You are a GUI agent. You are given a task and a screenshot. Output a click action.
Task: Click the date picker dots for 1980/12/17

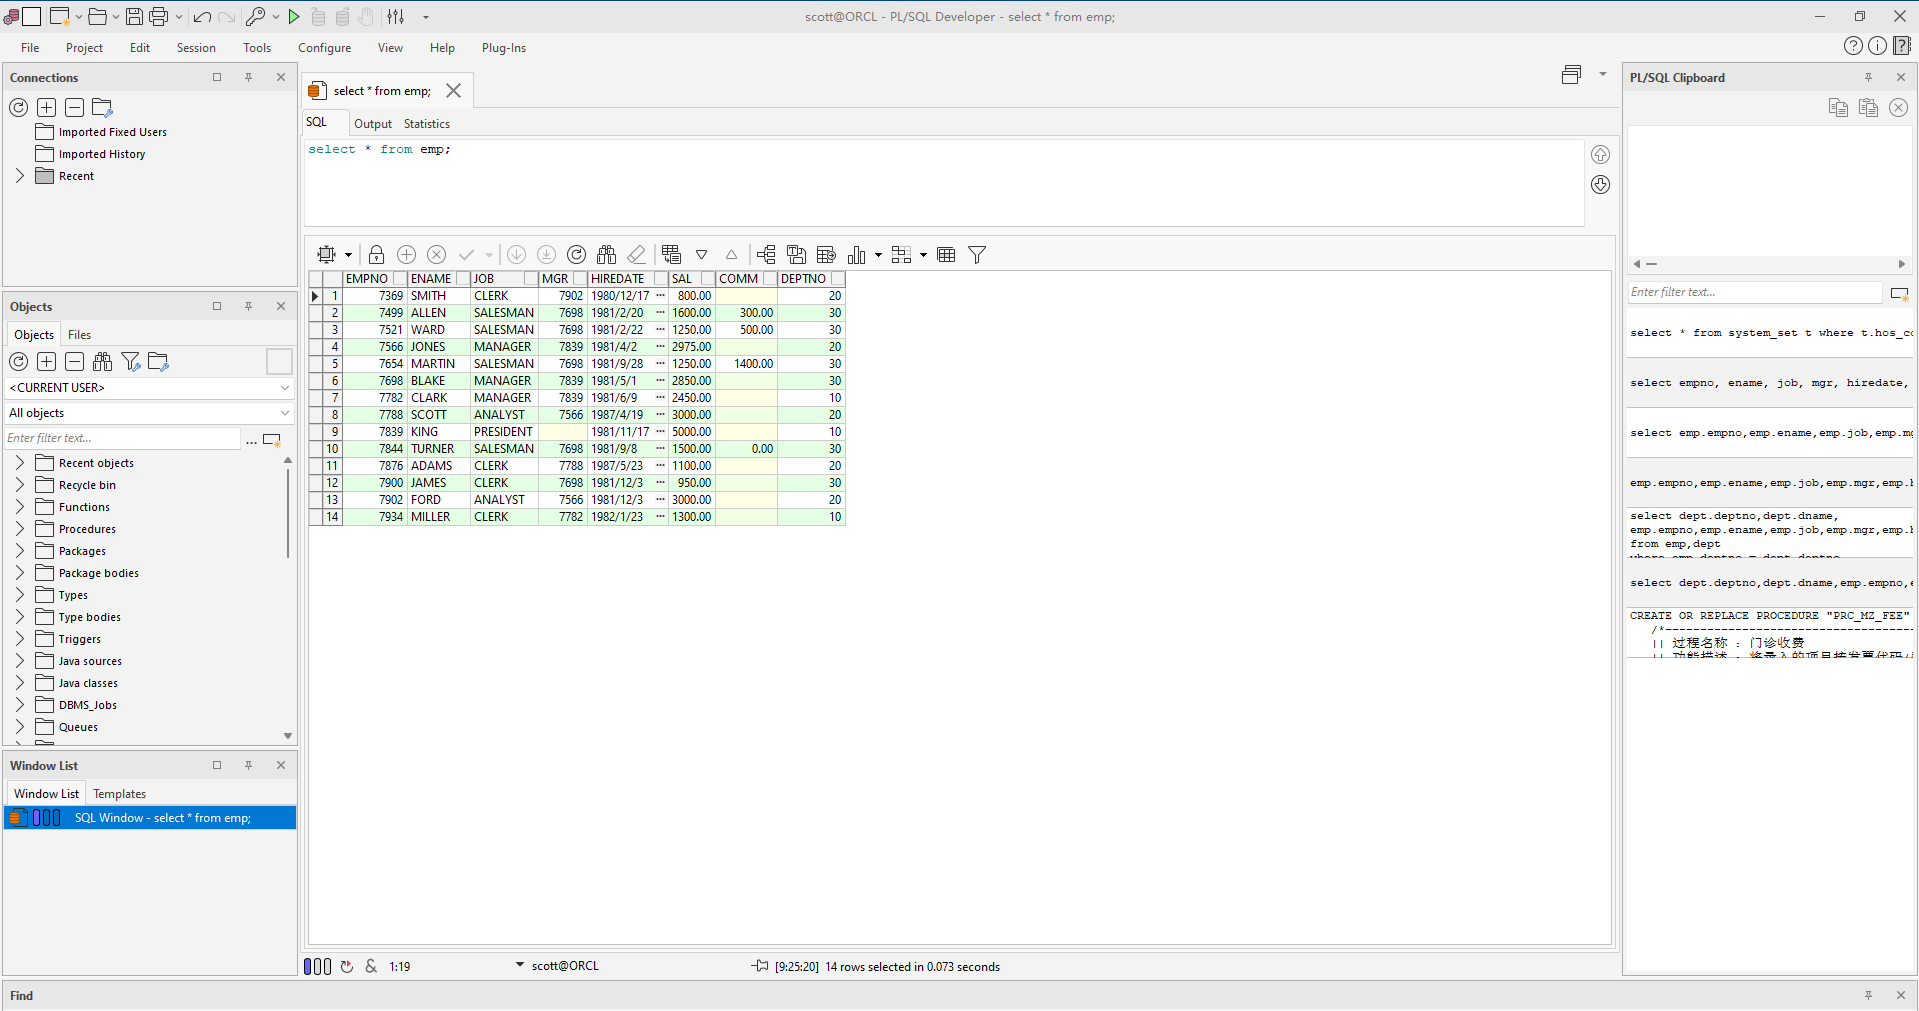point(661,296)
